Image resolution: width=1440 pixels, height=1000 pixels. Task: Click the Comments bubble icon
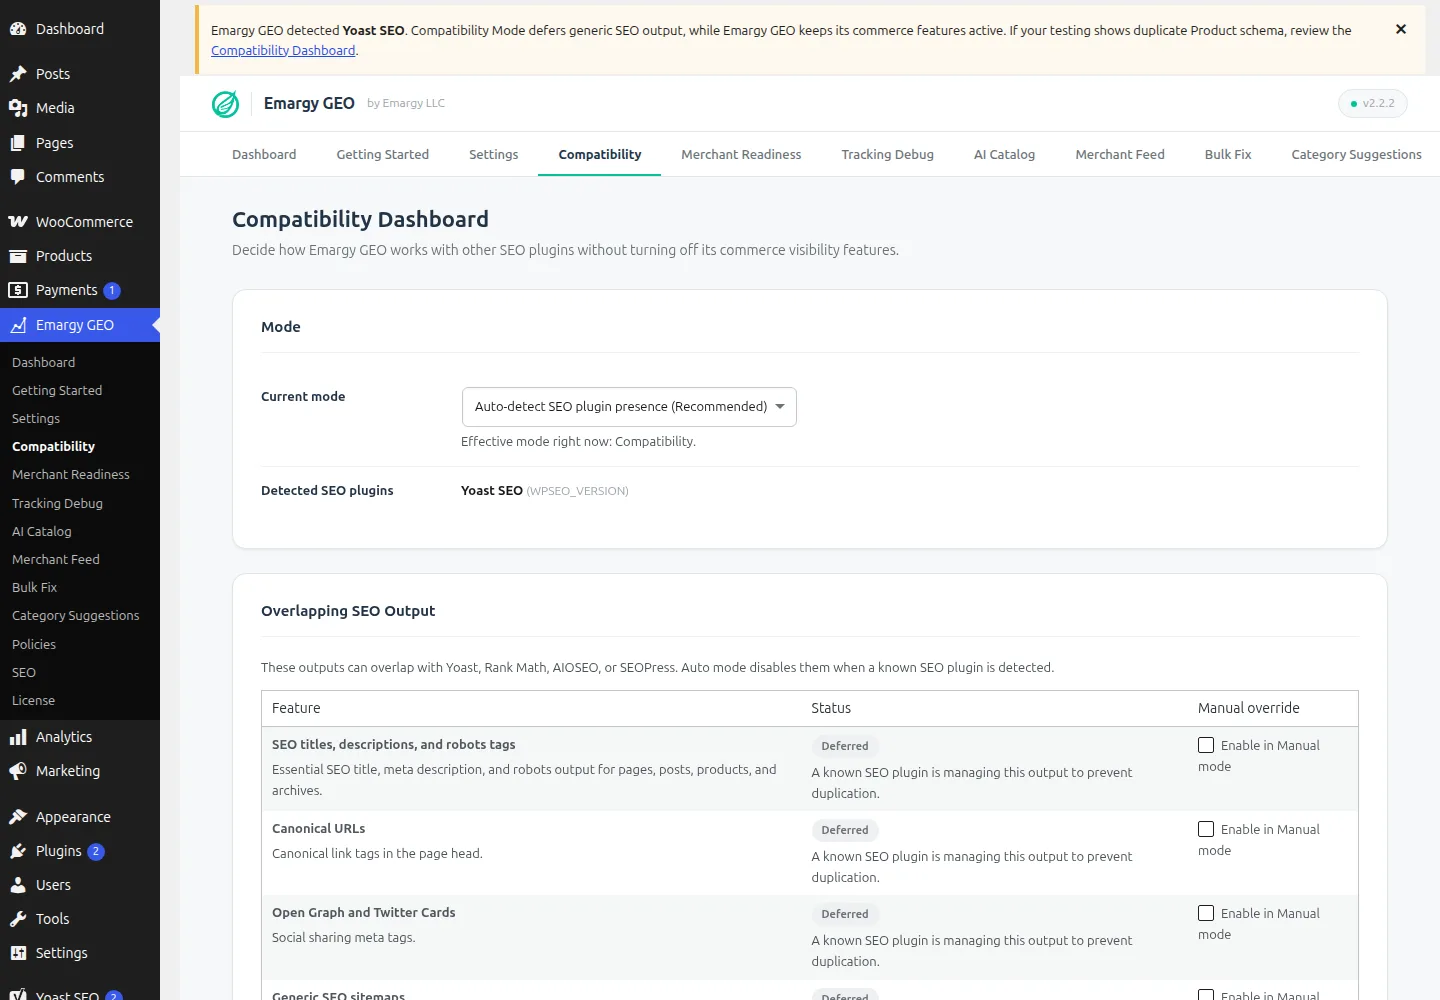point(18,177)
